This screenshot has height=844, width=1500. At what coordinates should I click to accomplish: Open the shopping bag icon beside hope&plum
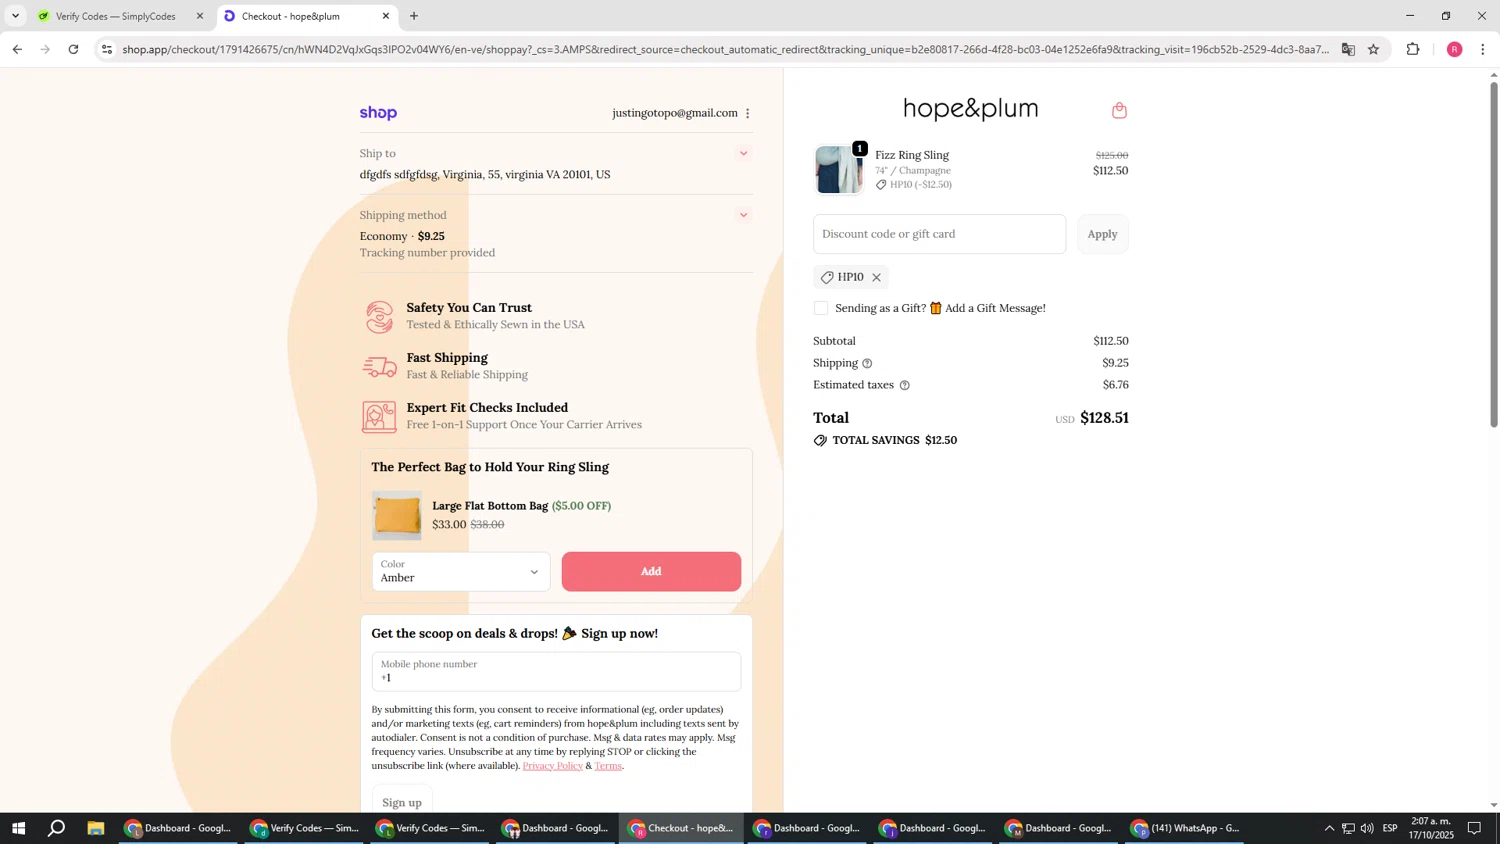tap(1119, 110)
